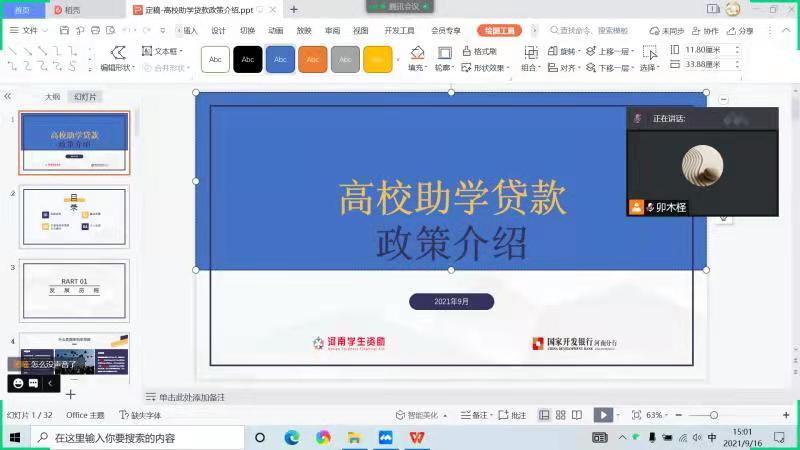Select the RART 01 slide 3 thumbnail
800x450 pixels.
point(74,291)
